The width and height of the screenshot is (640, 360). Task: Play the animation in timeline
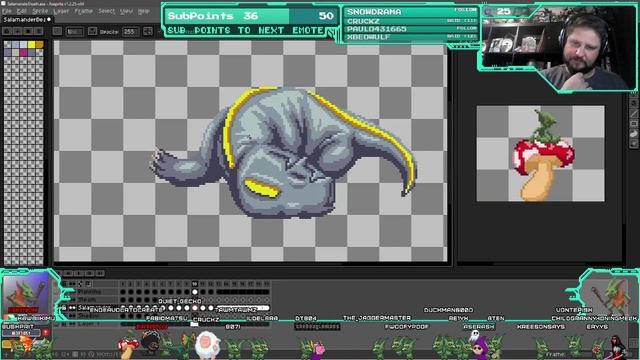click(x=79, y=273)
